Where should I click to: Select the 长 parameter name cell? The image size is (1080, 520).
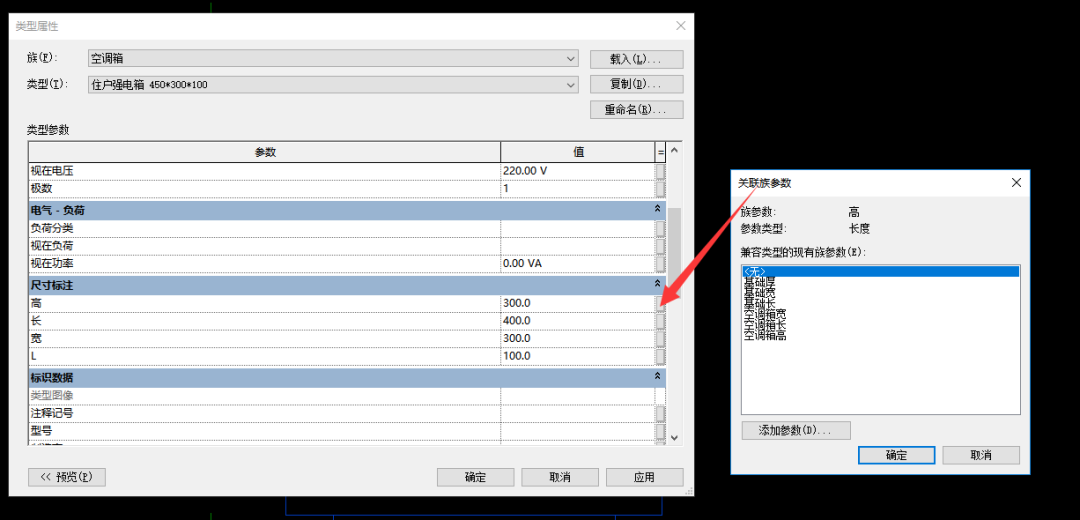(x=264, y=321)
